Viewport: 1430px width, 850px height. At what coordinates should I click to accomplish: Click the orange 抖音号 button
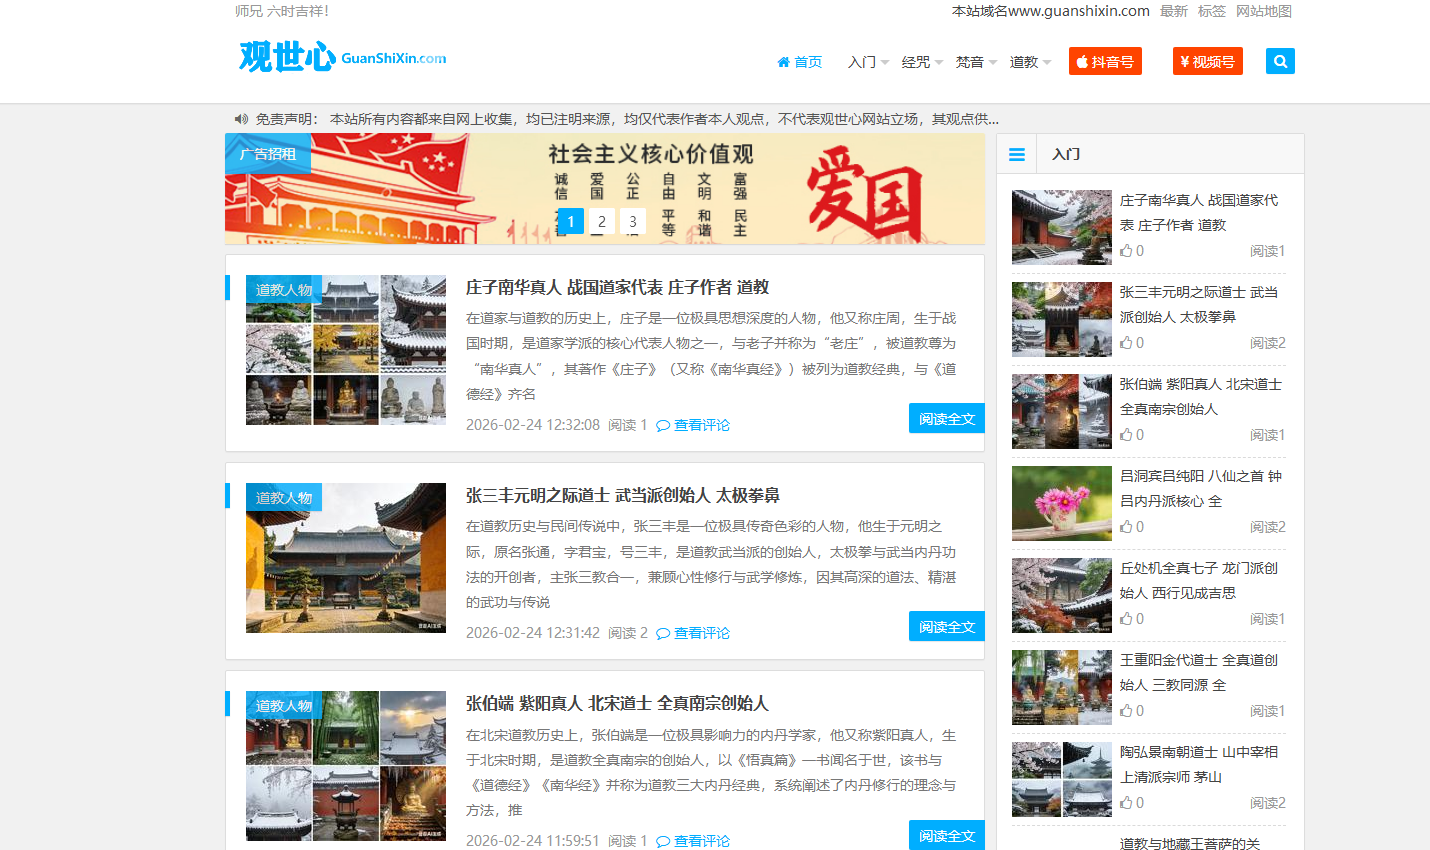1105,61
